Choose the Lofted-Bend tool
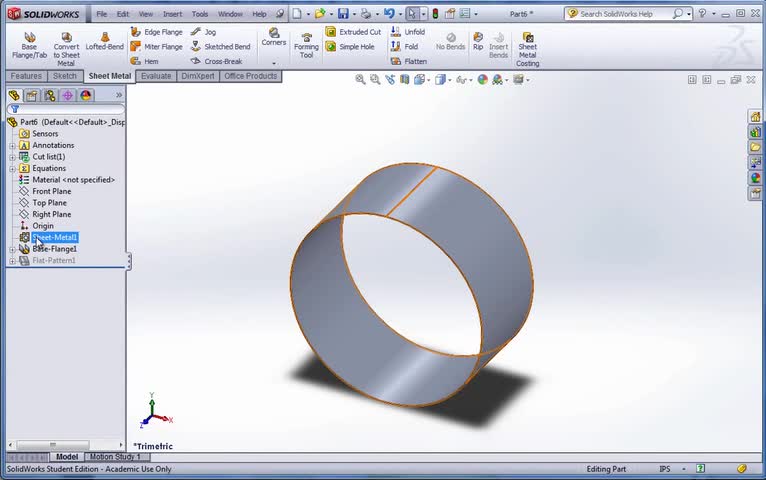This screenshot has width=766, height=480. pyautogui.click(x=105, y=41)
